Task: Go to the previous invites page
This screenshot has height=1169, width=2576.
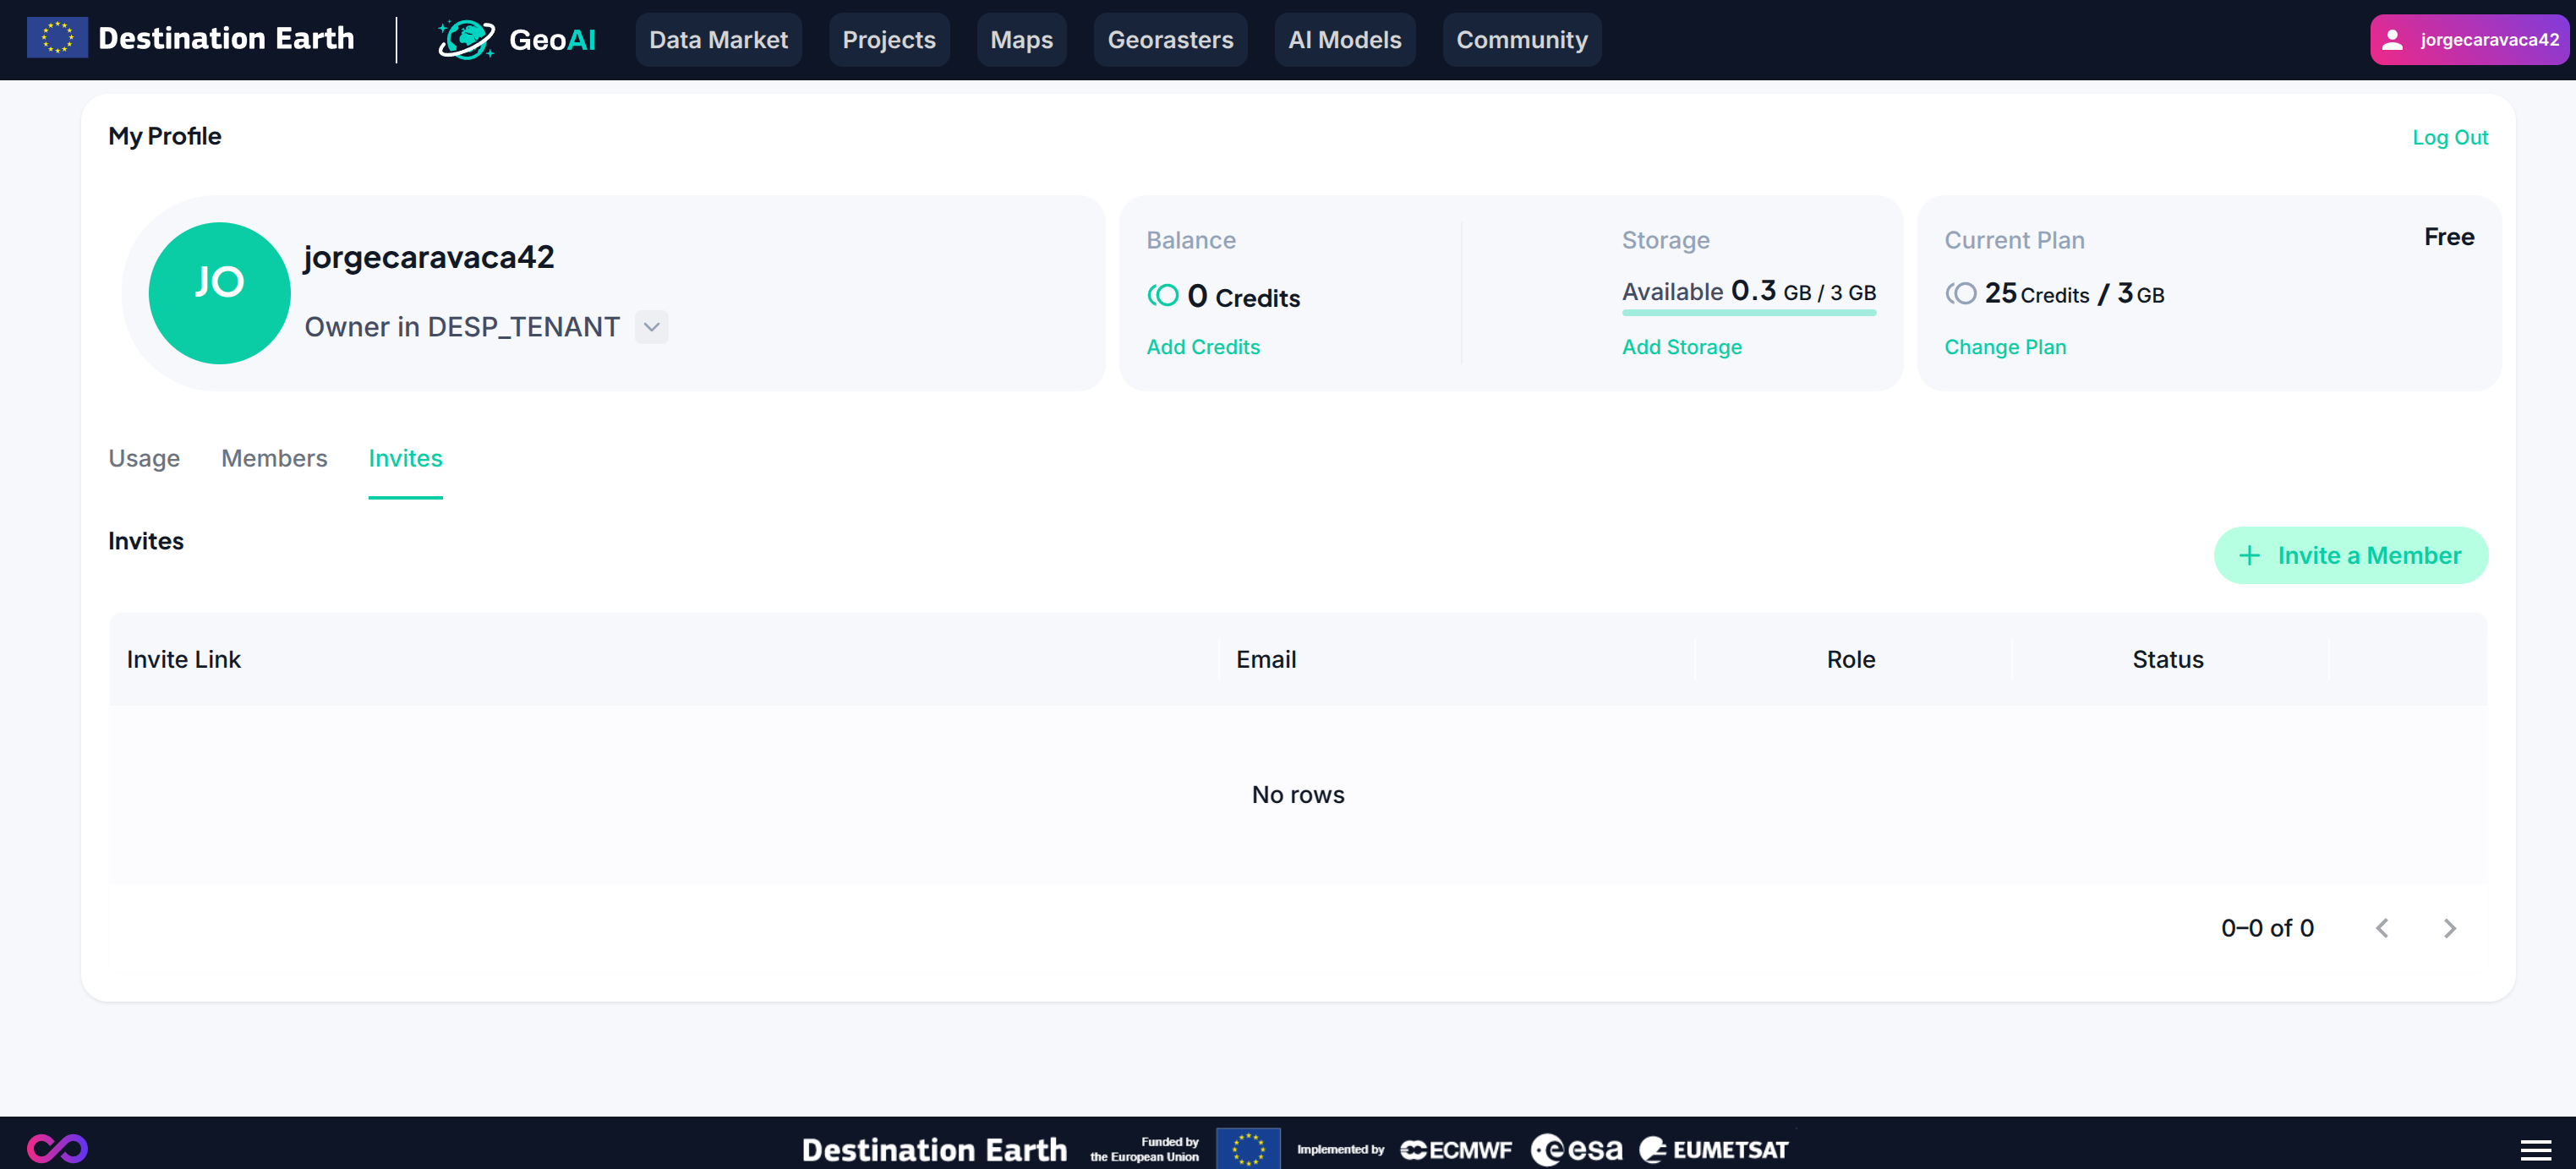Action: (2383, 927)
